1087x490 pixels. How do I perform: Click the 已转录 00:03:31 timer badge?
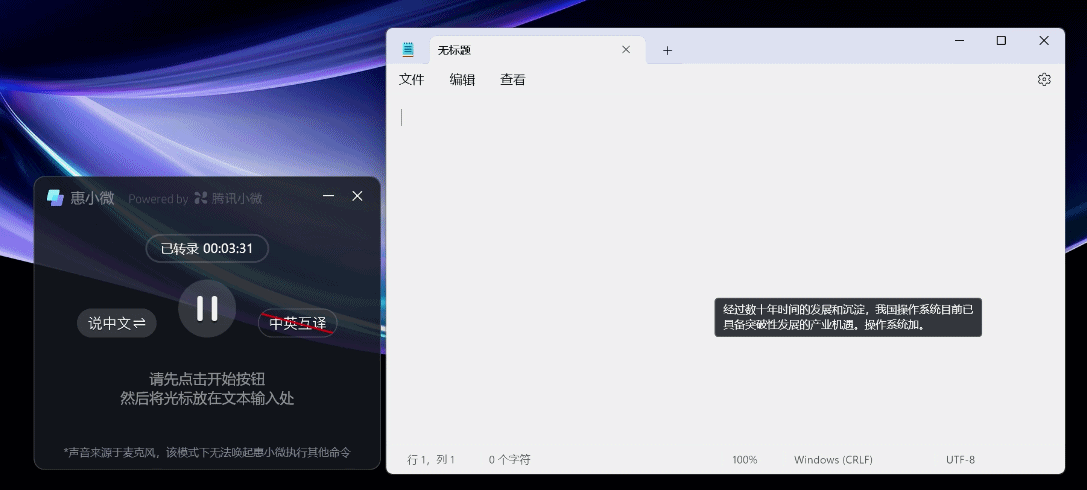tap(207, 248)
